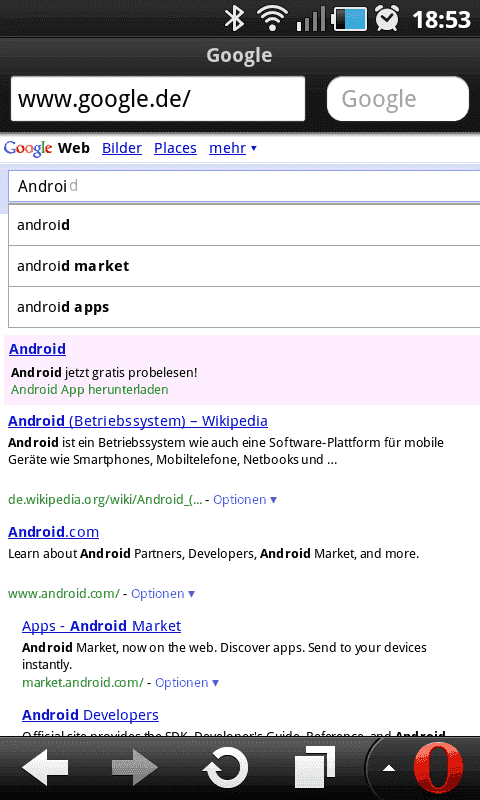Open the Android ad link

[x=37, y=349]
